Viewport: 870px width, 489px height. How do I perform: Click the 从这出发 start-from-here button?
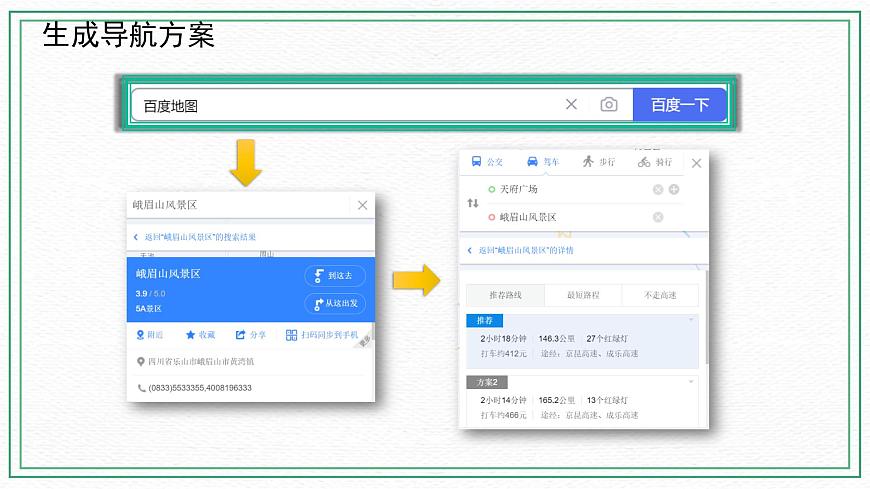(335, 303)
